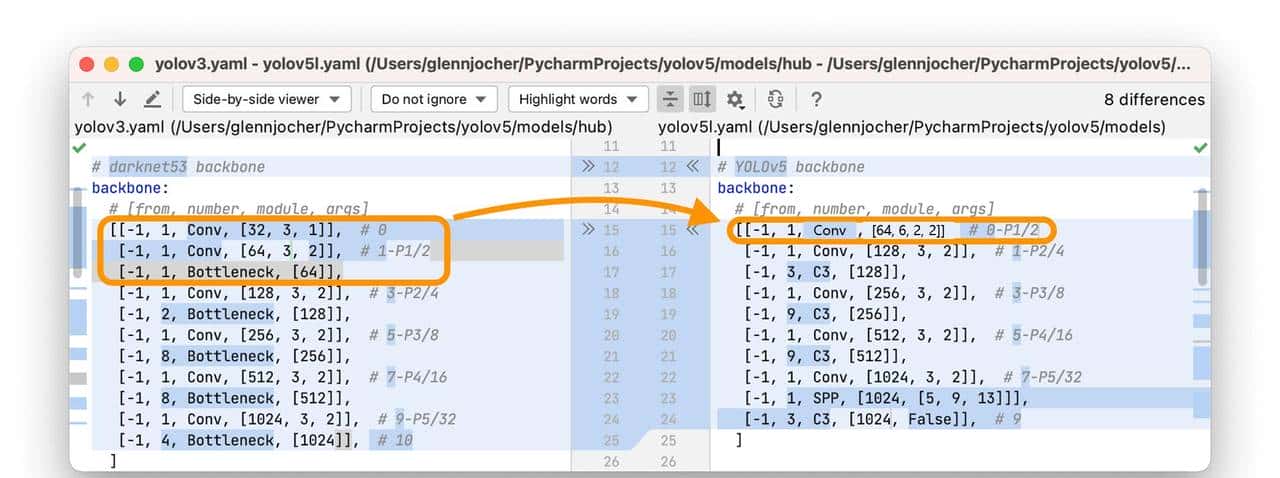Click yolov5l.yaml file path header
Screen dimensions: 1280x478
912,127
